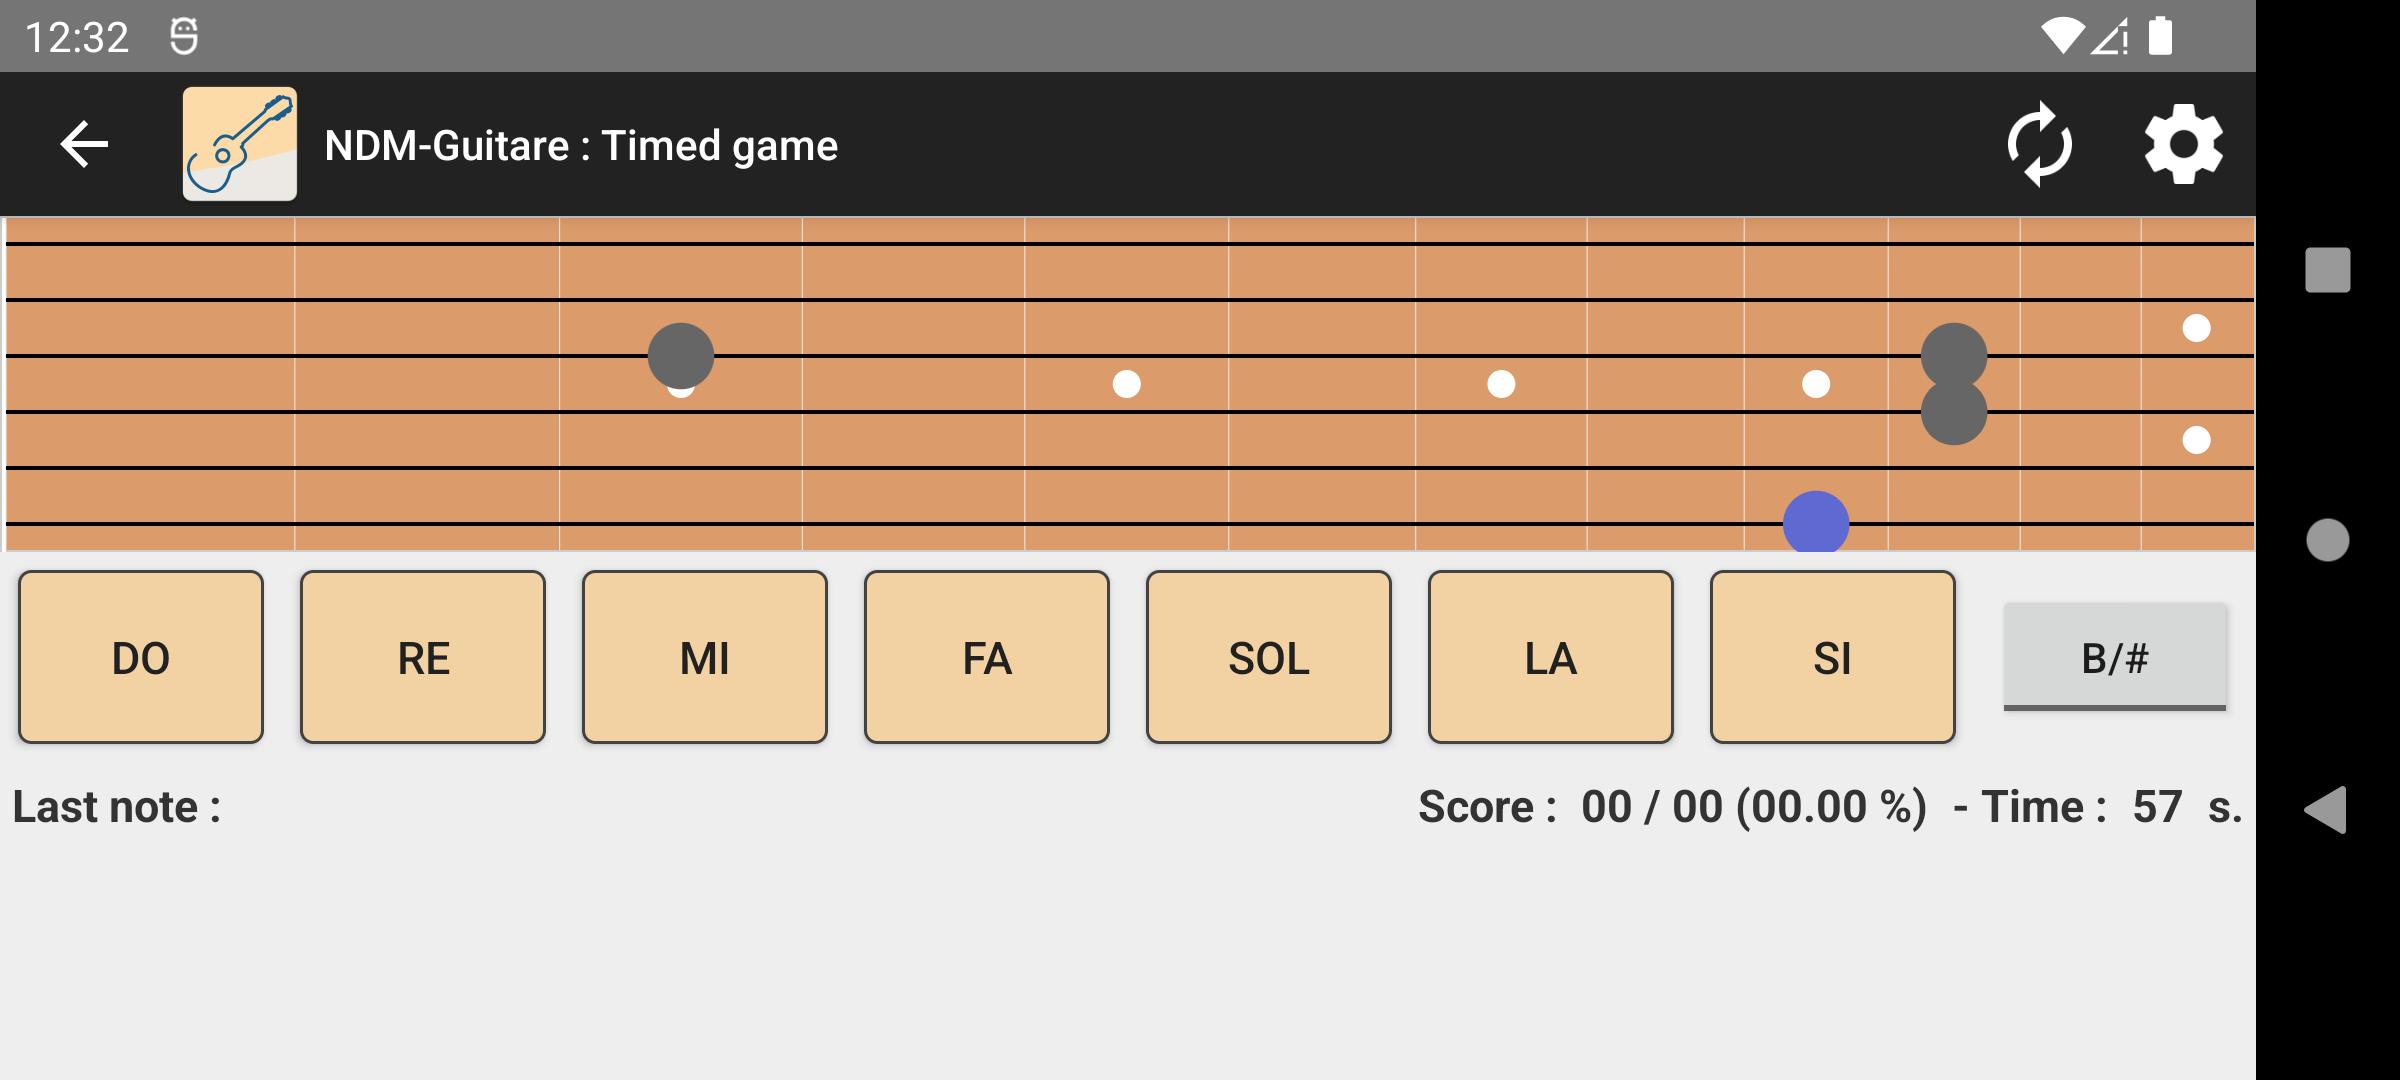
Task: Tap the Android recent apps square button
Action: pos(2327,270)
